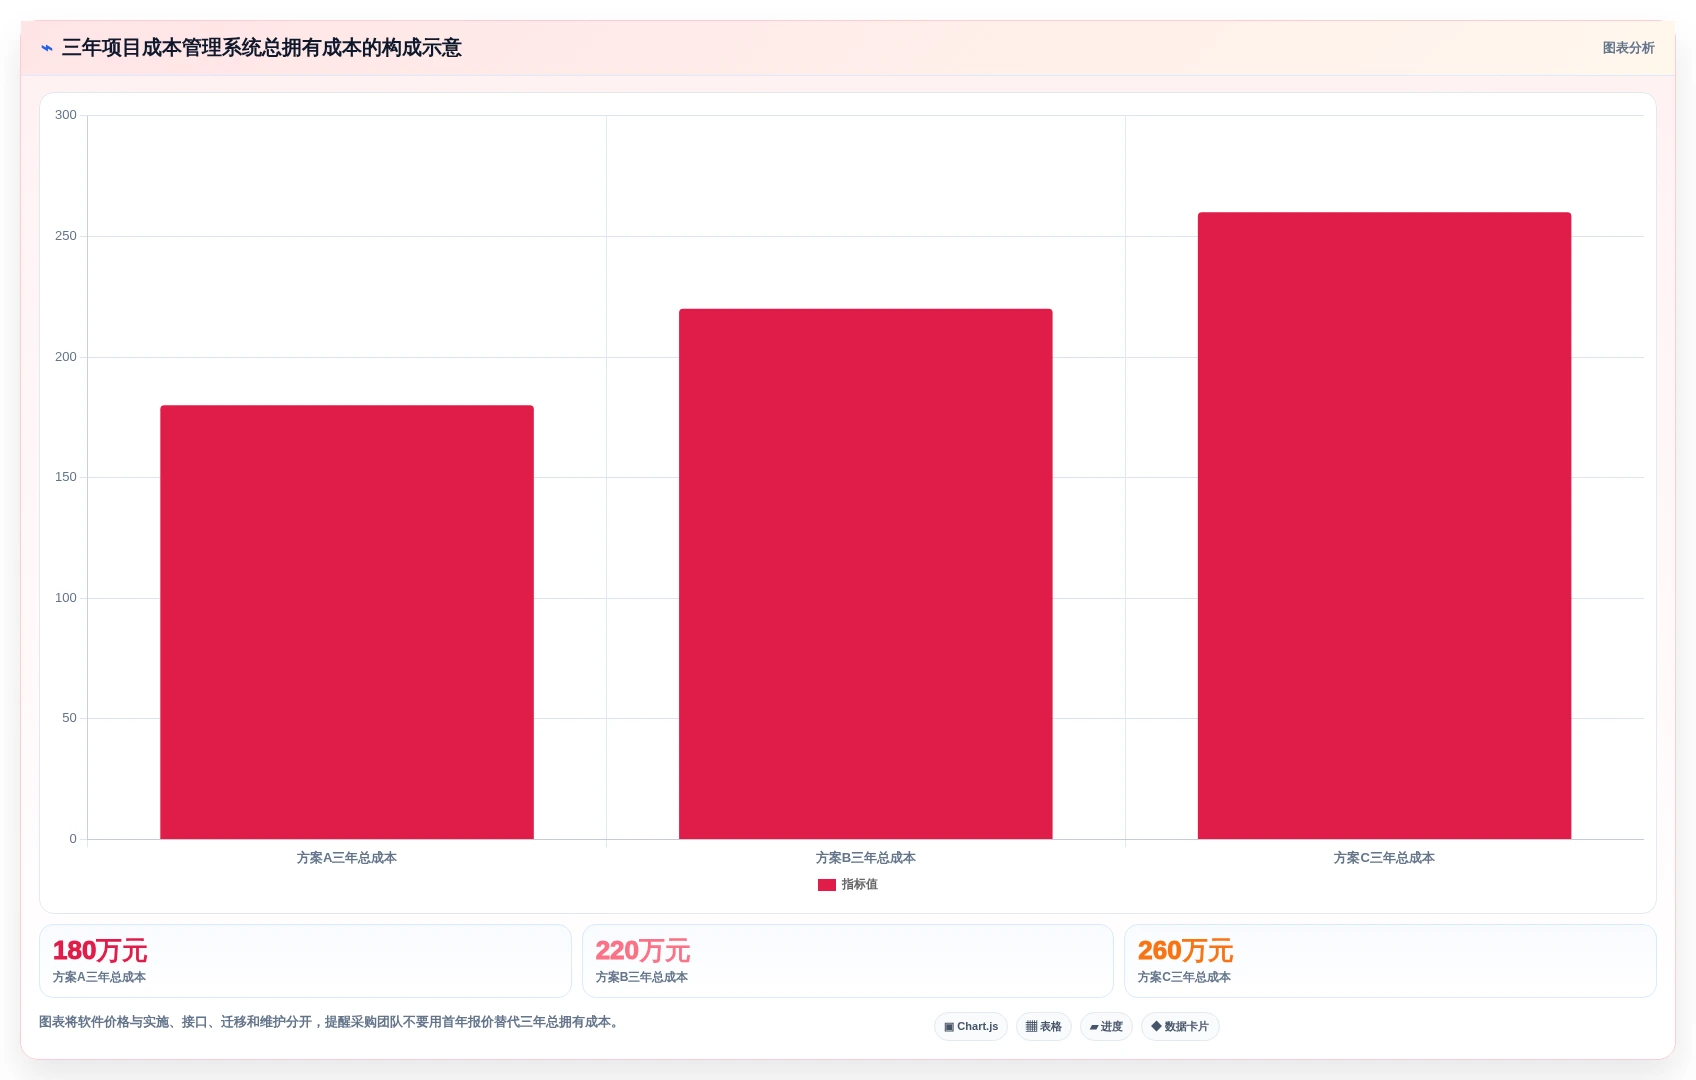Toggle the 指标值 legend color swatch
This screenshot has height=1080, width=1696.
(826, 885)
